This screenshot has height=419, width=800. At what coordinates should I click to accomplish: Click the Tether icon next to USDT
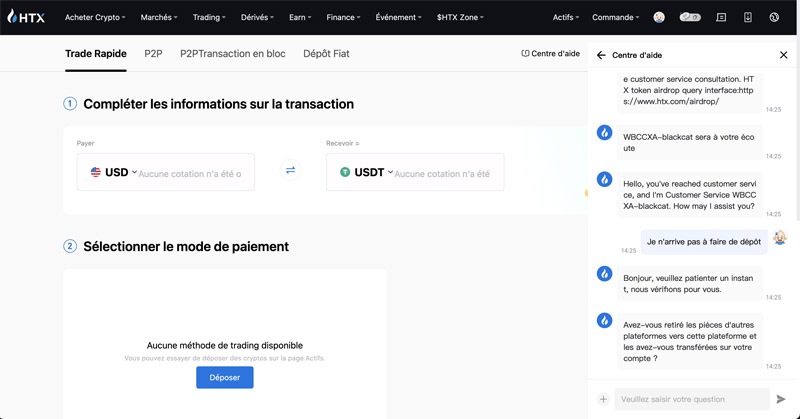345,172
